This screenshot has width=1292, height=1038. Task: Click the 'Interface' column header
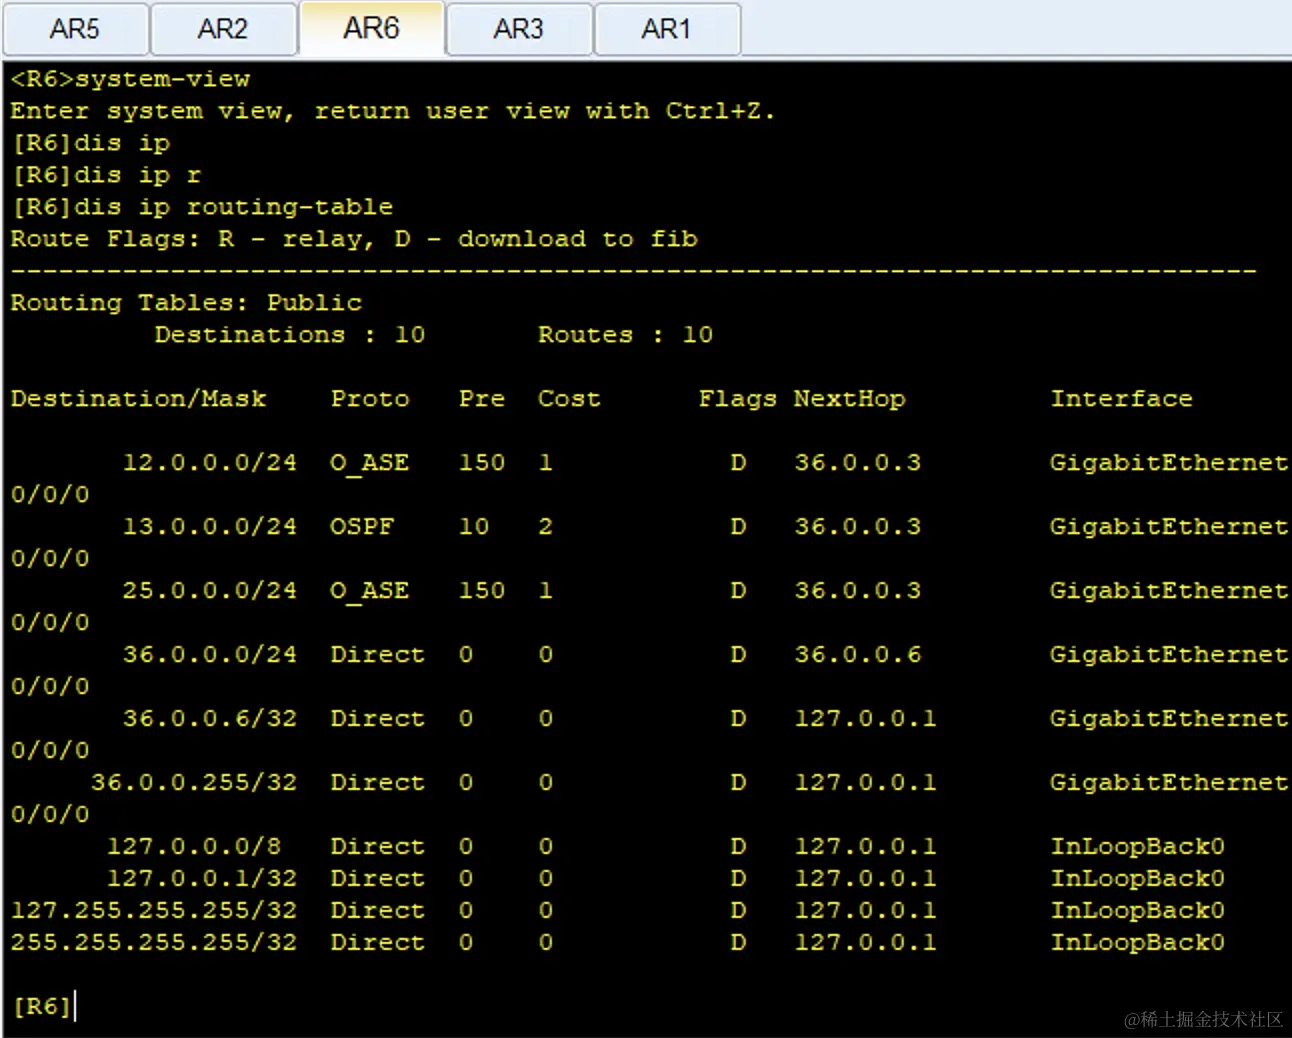click(x=1122, y=399)
